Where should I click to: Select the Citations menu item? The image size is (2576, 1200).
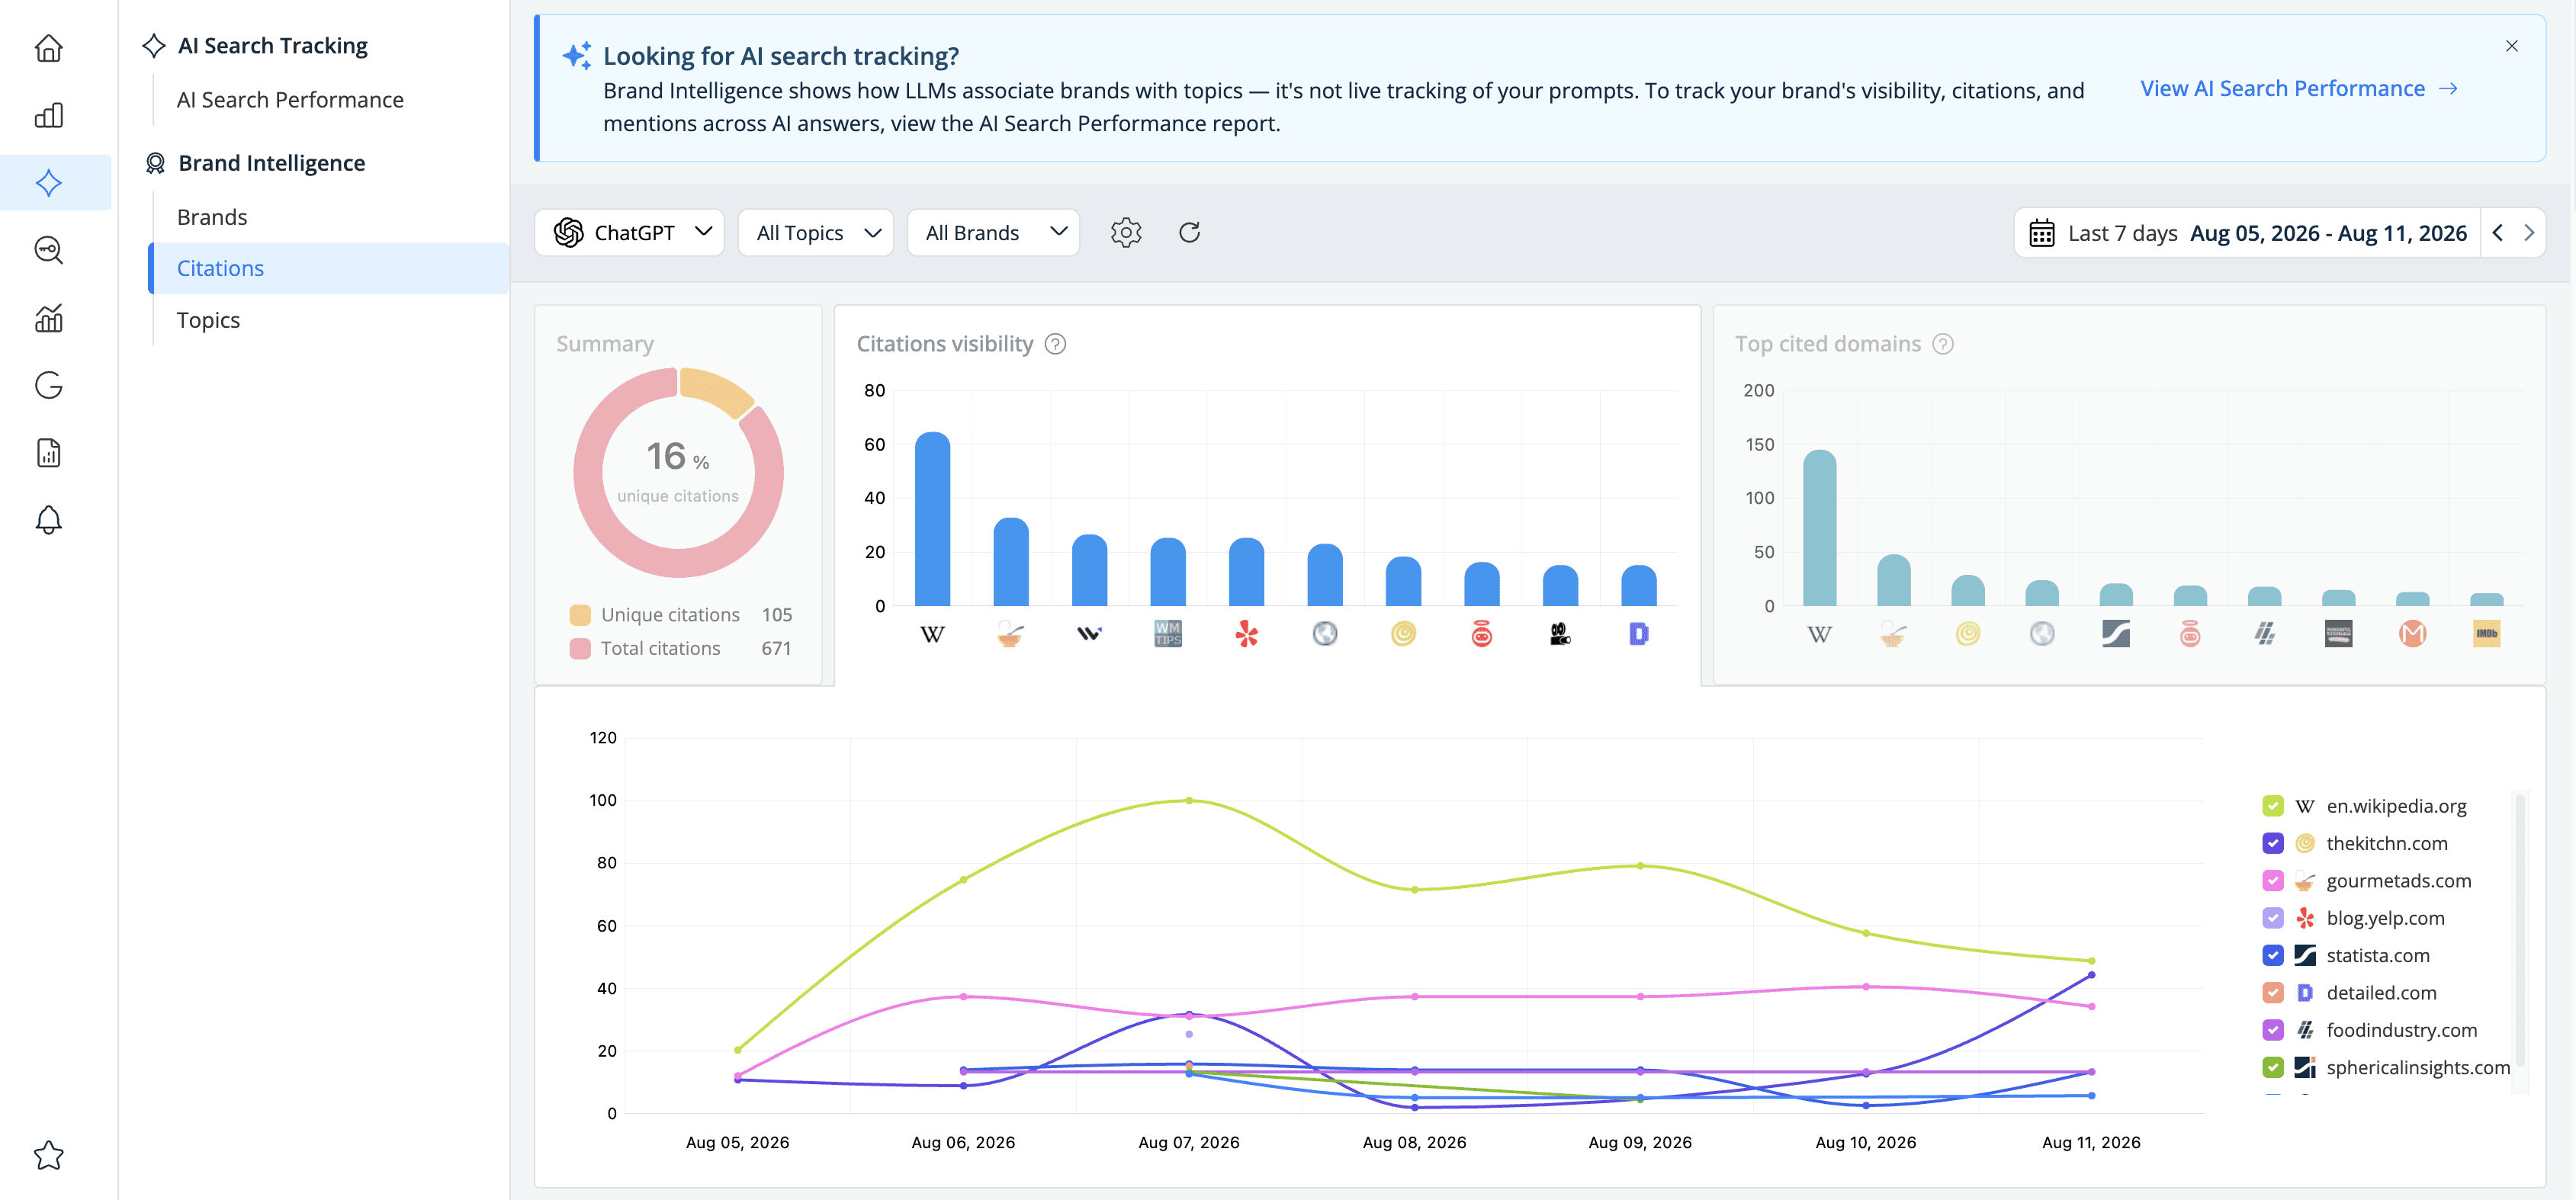tap(328, 268)
